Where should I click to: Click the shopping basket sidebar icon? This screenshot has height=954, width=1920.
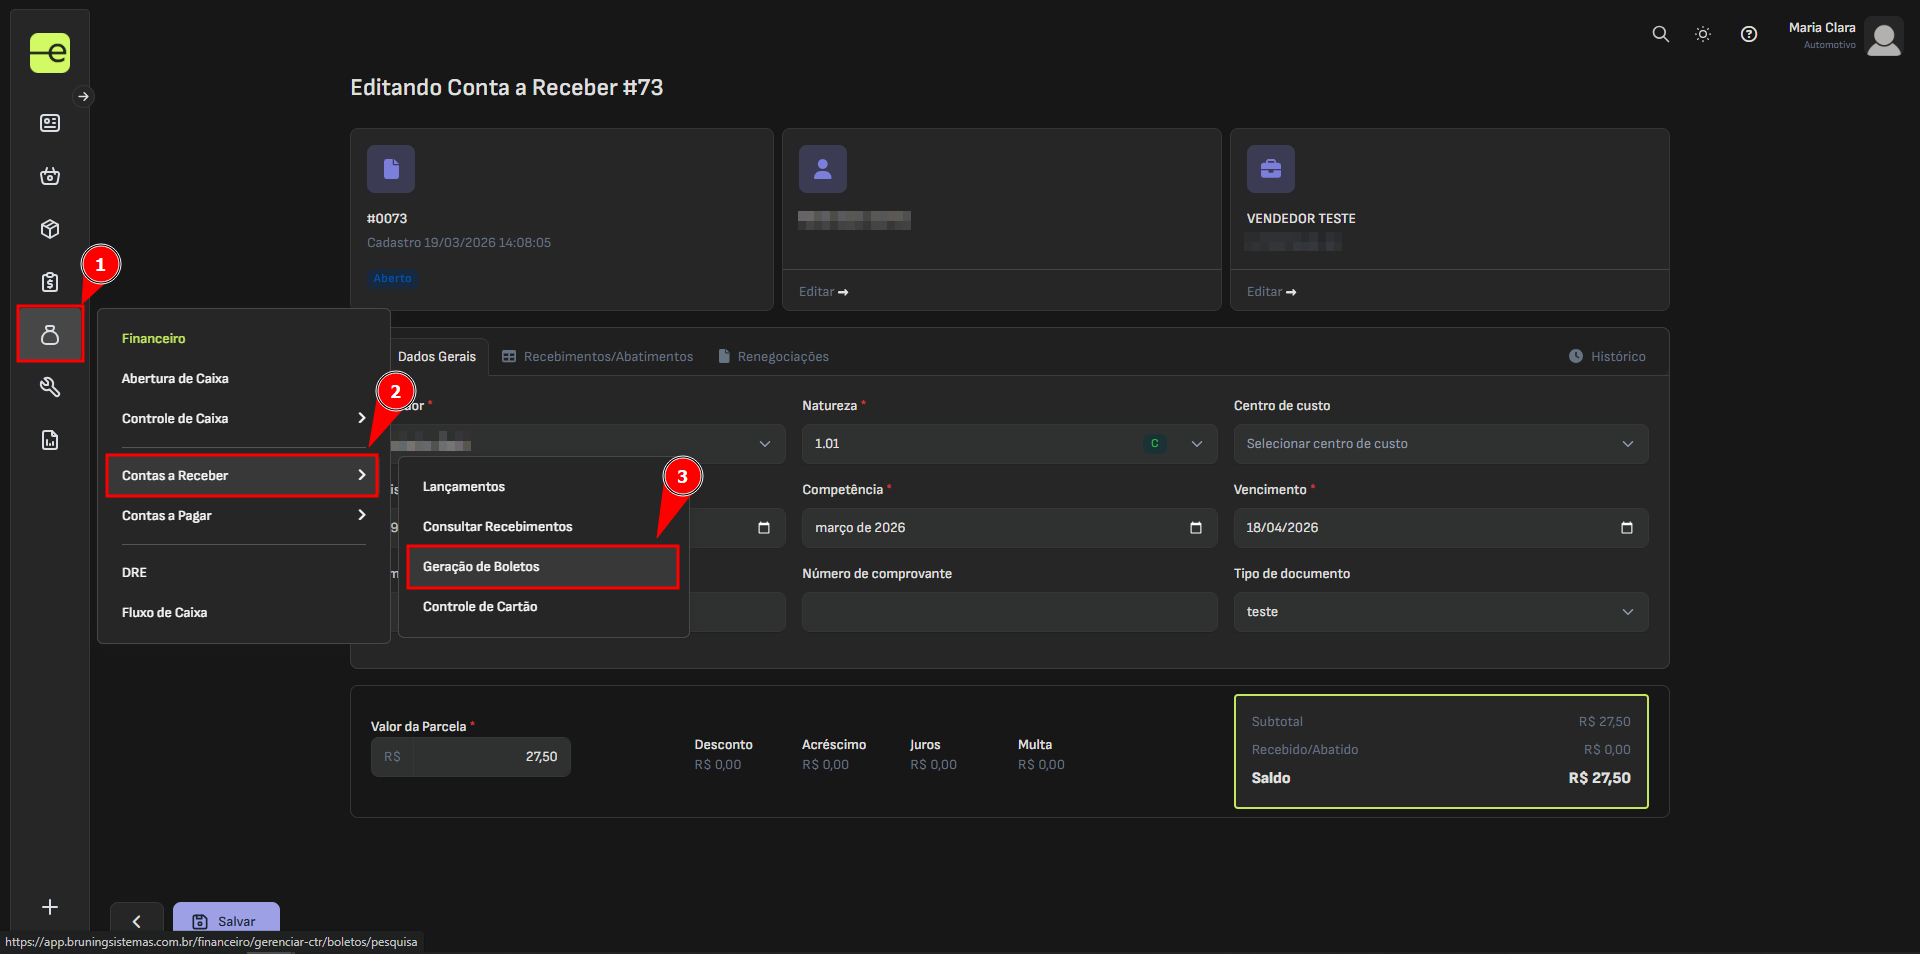point(50,176)
